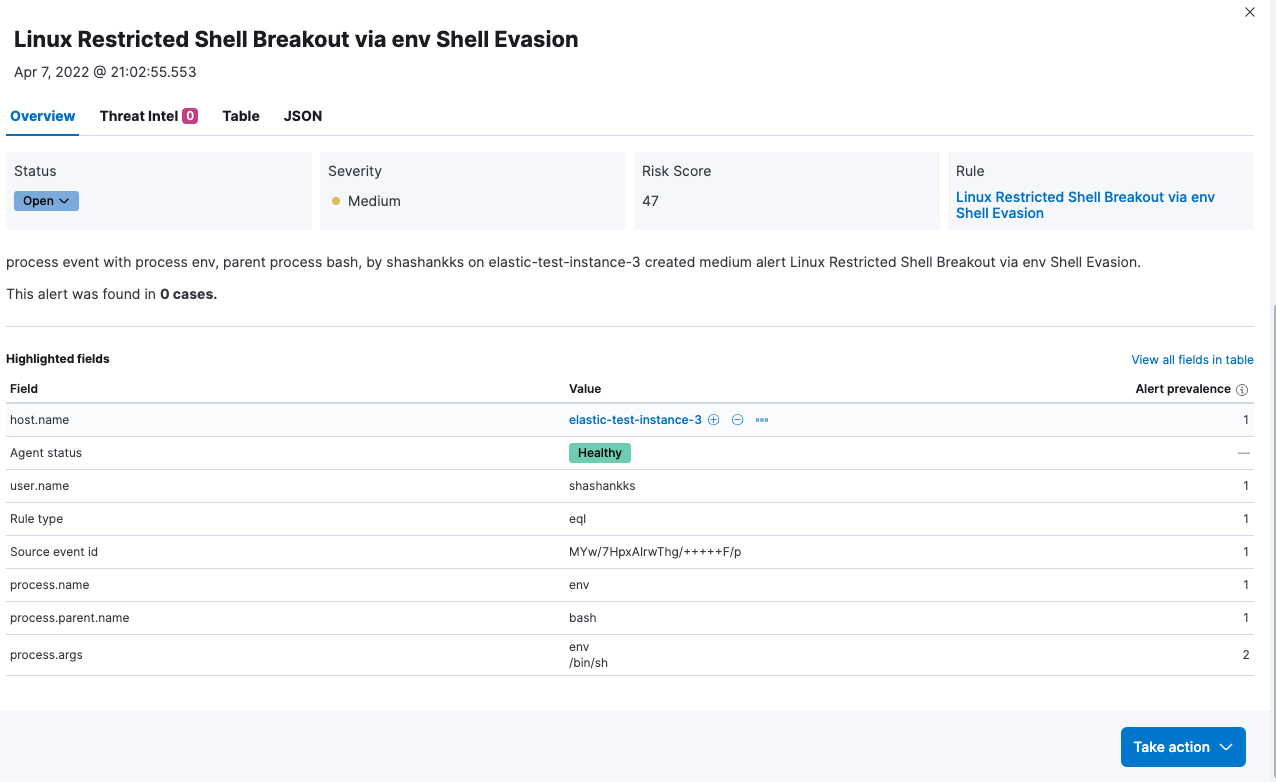This screenshot has width=1276, height=782.
Task: Click the Value column header
Action: 585,389
